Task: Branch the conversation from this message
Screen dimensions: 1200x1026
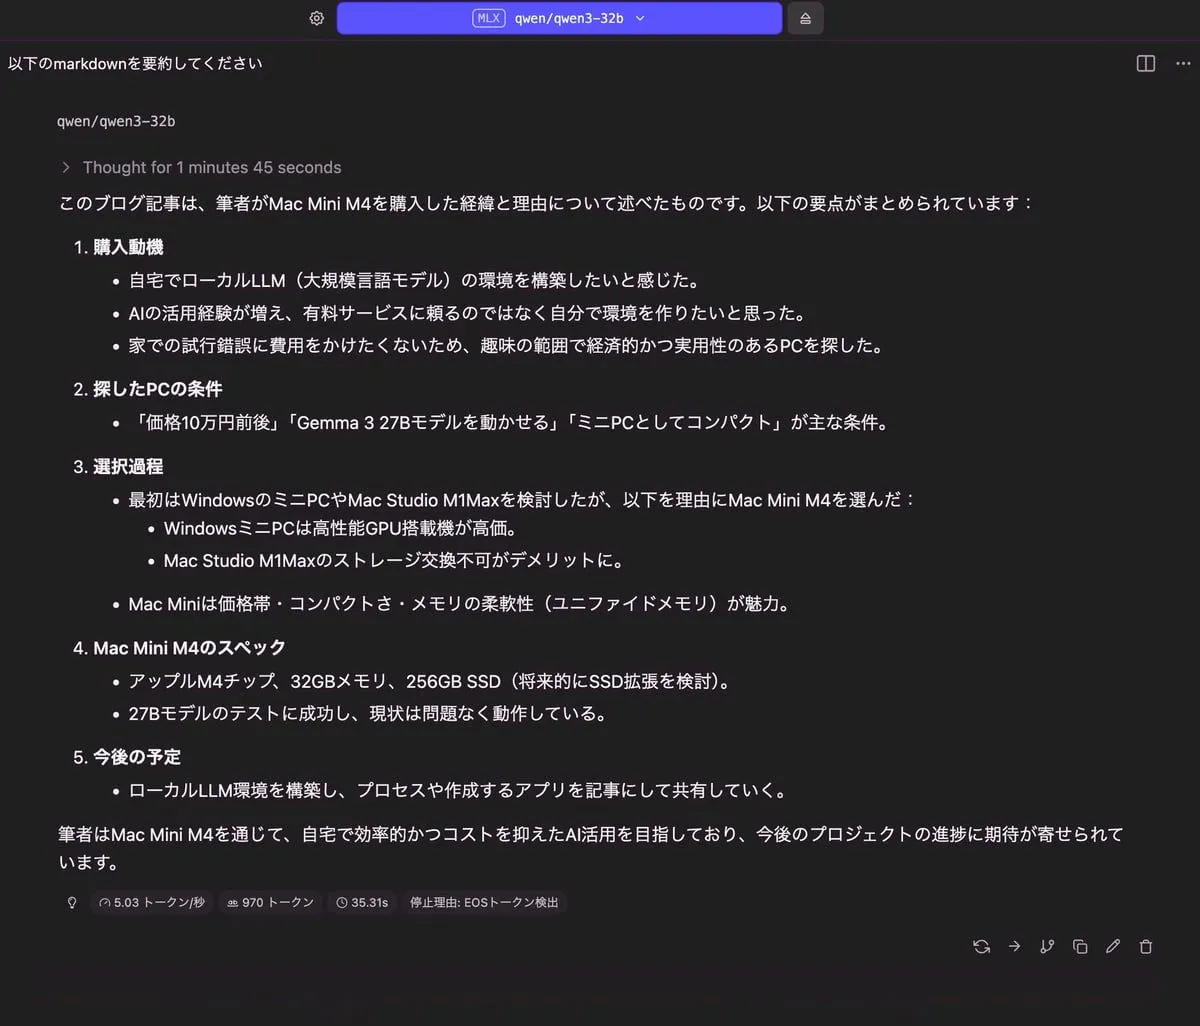Action: click(1047, 946)
